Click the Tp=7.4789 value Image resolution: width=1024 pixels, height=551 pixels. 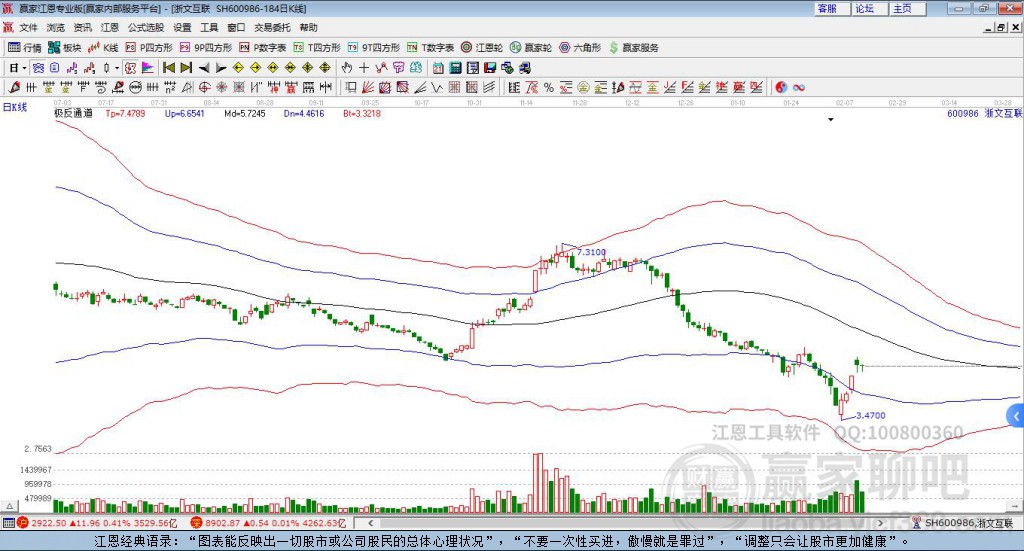[x=125, y=114]
